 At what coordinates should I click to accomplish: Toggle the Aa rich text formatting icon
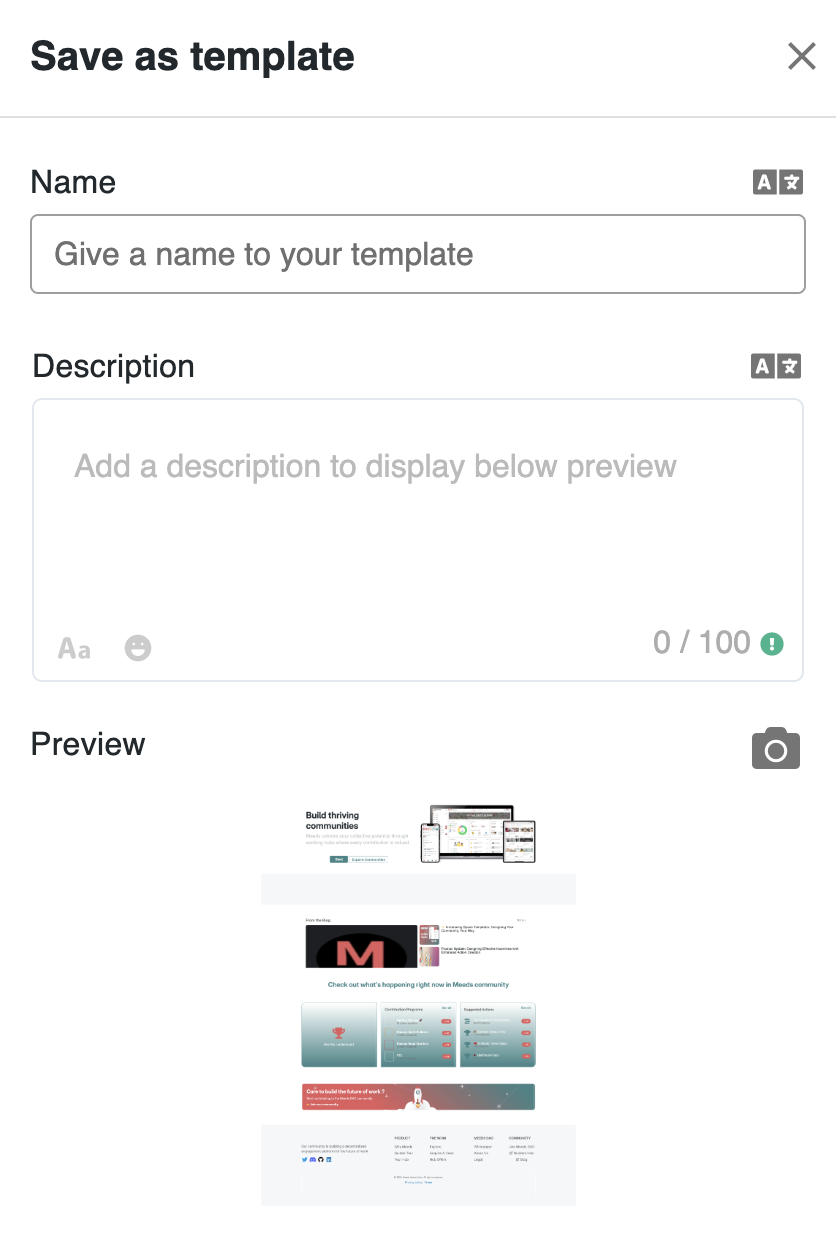[x=75, y=649]
